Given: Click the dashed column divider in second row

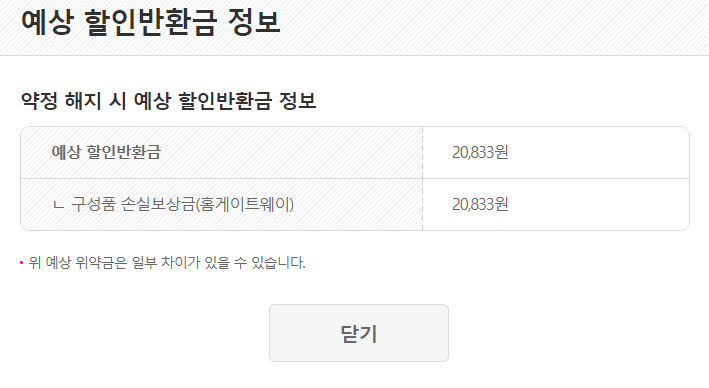Looking at the screenshot, I should (x=422, y=204).
